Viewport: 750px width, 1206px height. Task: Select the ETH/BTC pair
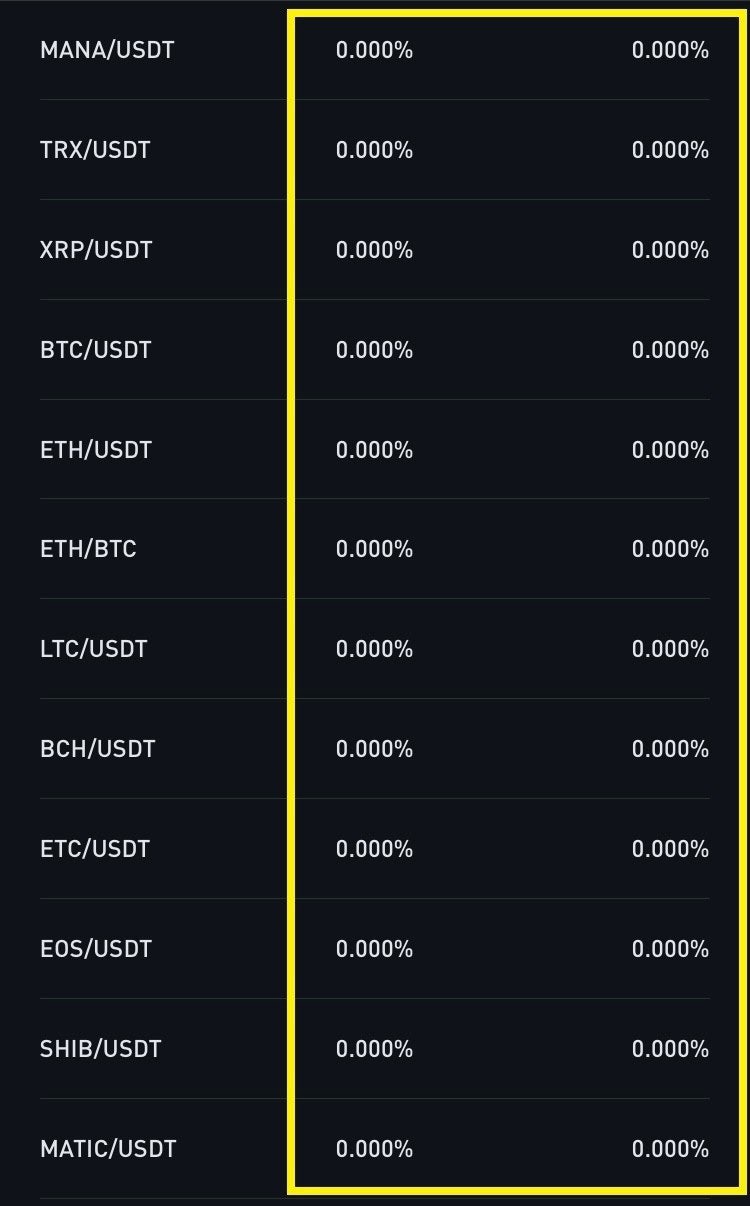click(x=88, y=549)
